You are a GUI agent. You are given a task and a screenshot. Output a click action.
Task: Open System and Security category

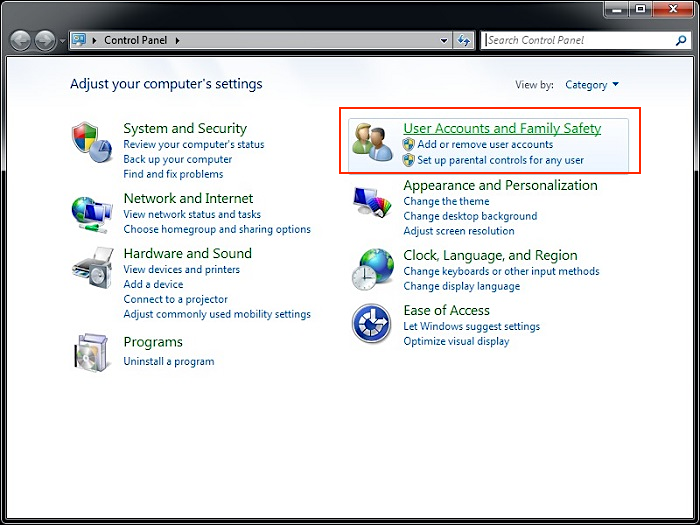185,128
